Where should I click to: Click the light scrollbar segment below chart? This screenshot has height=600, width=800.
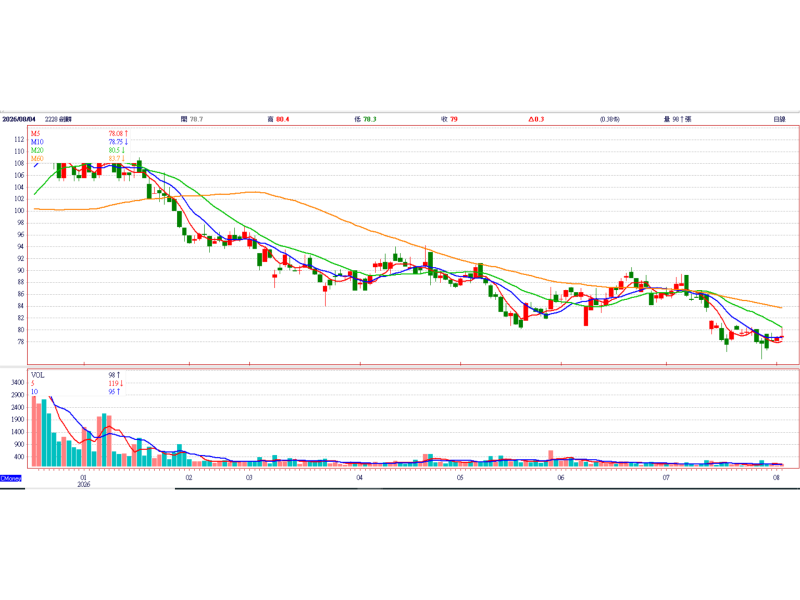click(x=100, y=489)
